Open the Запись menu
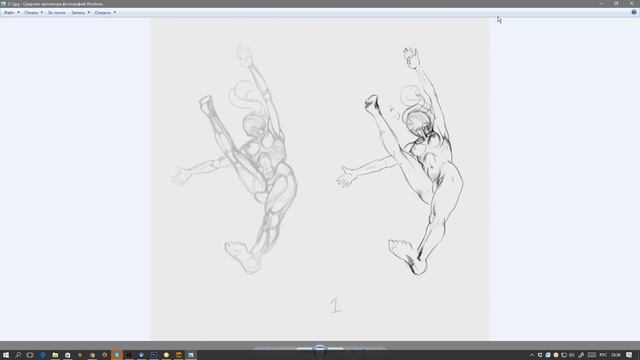 80,13
